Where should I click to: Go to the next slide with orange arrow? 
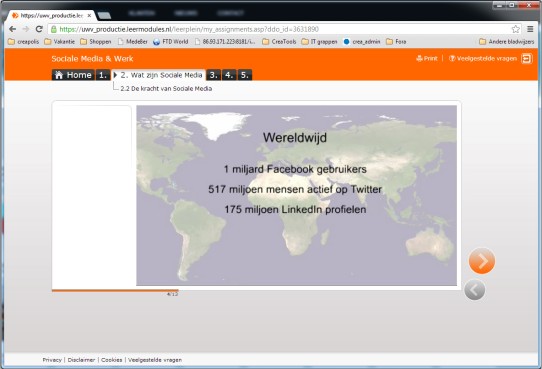[482, 261]
